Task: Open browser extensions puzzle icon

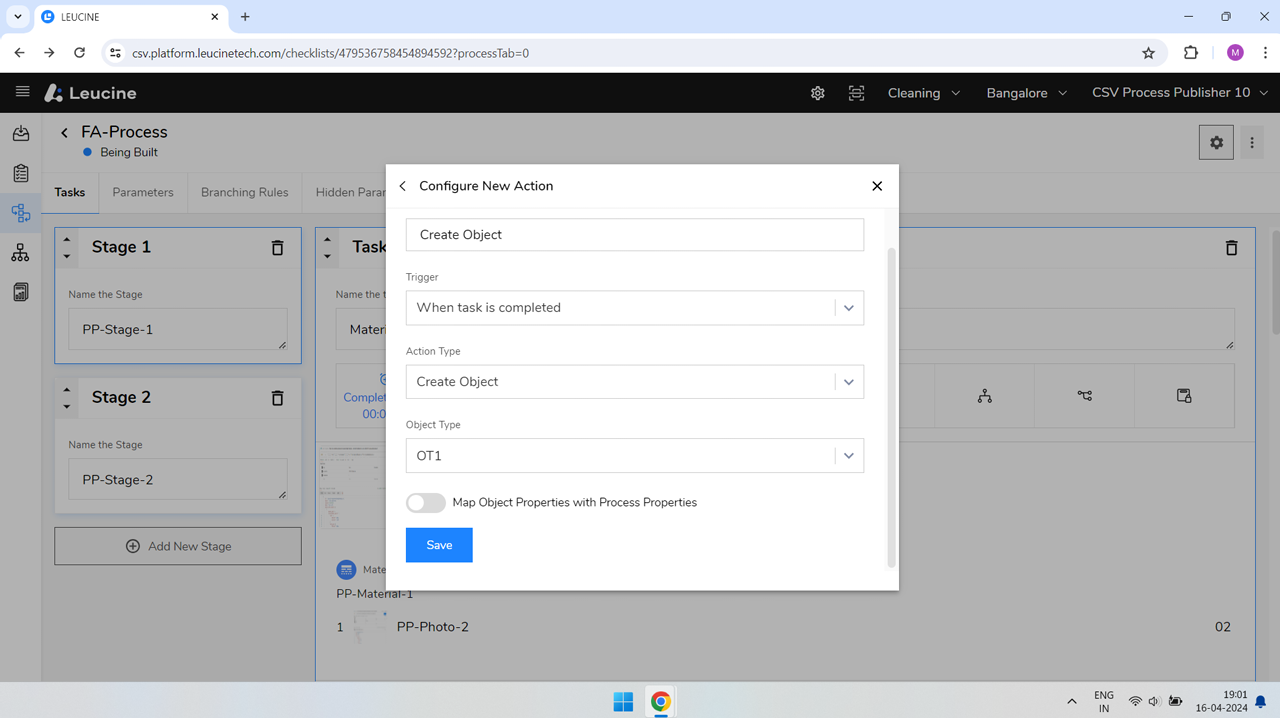Action: point(1190,53)
